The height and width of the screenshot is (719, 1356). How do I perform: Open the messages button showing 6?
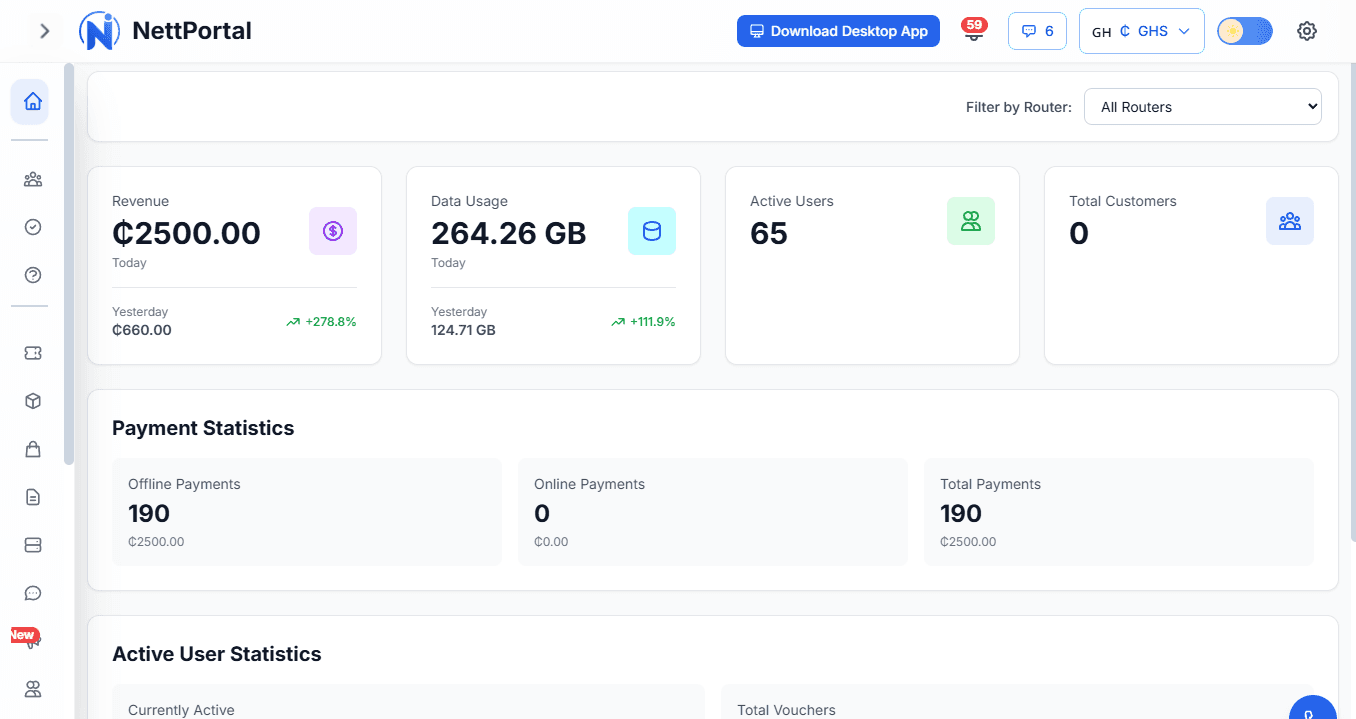coord(1037,31)
